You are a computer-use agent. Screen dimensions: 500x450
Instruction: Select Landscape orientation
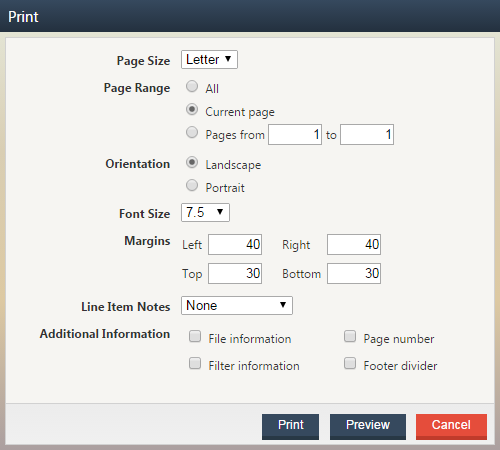192,162
